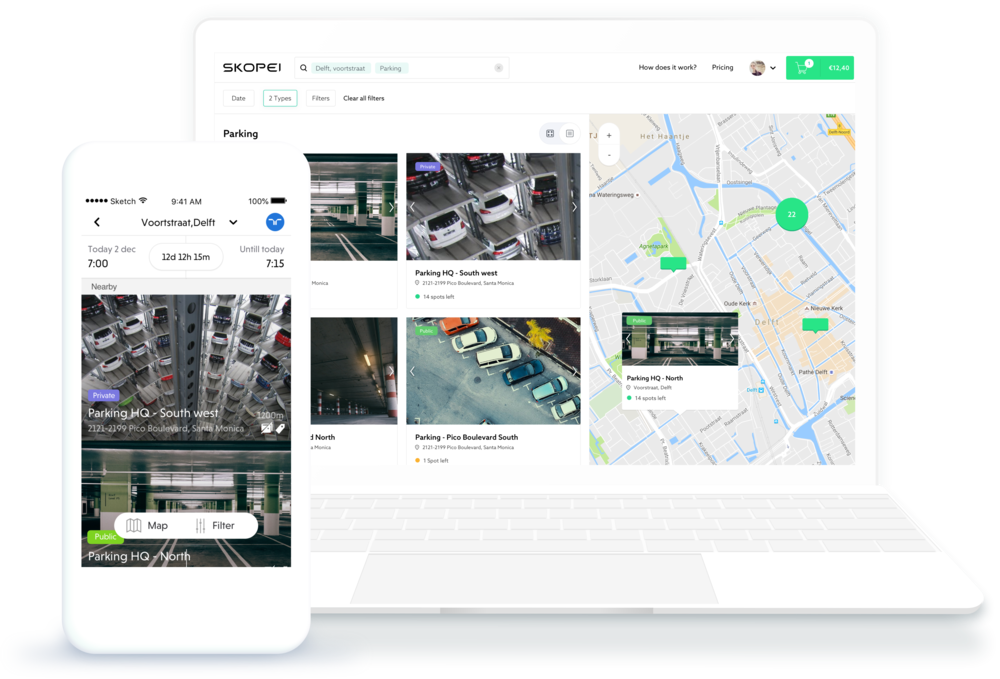Tap the no-photo icon on phone South west card
The height and width of the screenshot is (679, 1000).
pyautogui.click(x=267, y=428)
